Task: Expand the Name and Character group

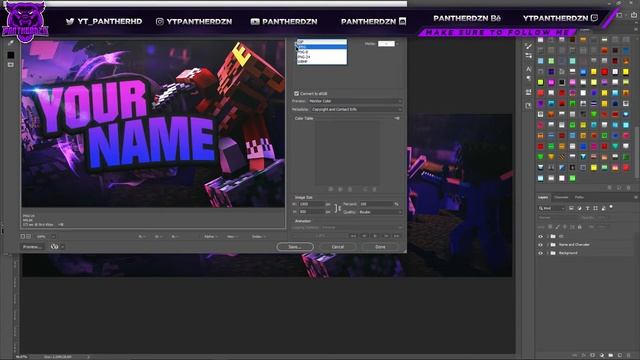Action: (547, 244)
